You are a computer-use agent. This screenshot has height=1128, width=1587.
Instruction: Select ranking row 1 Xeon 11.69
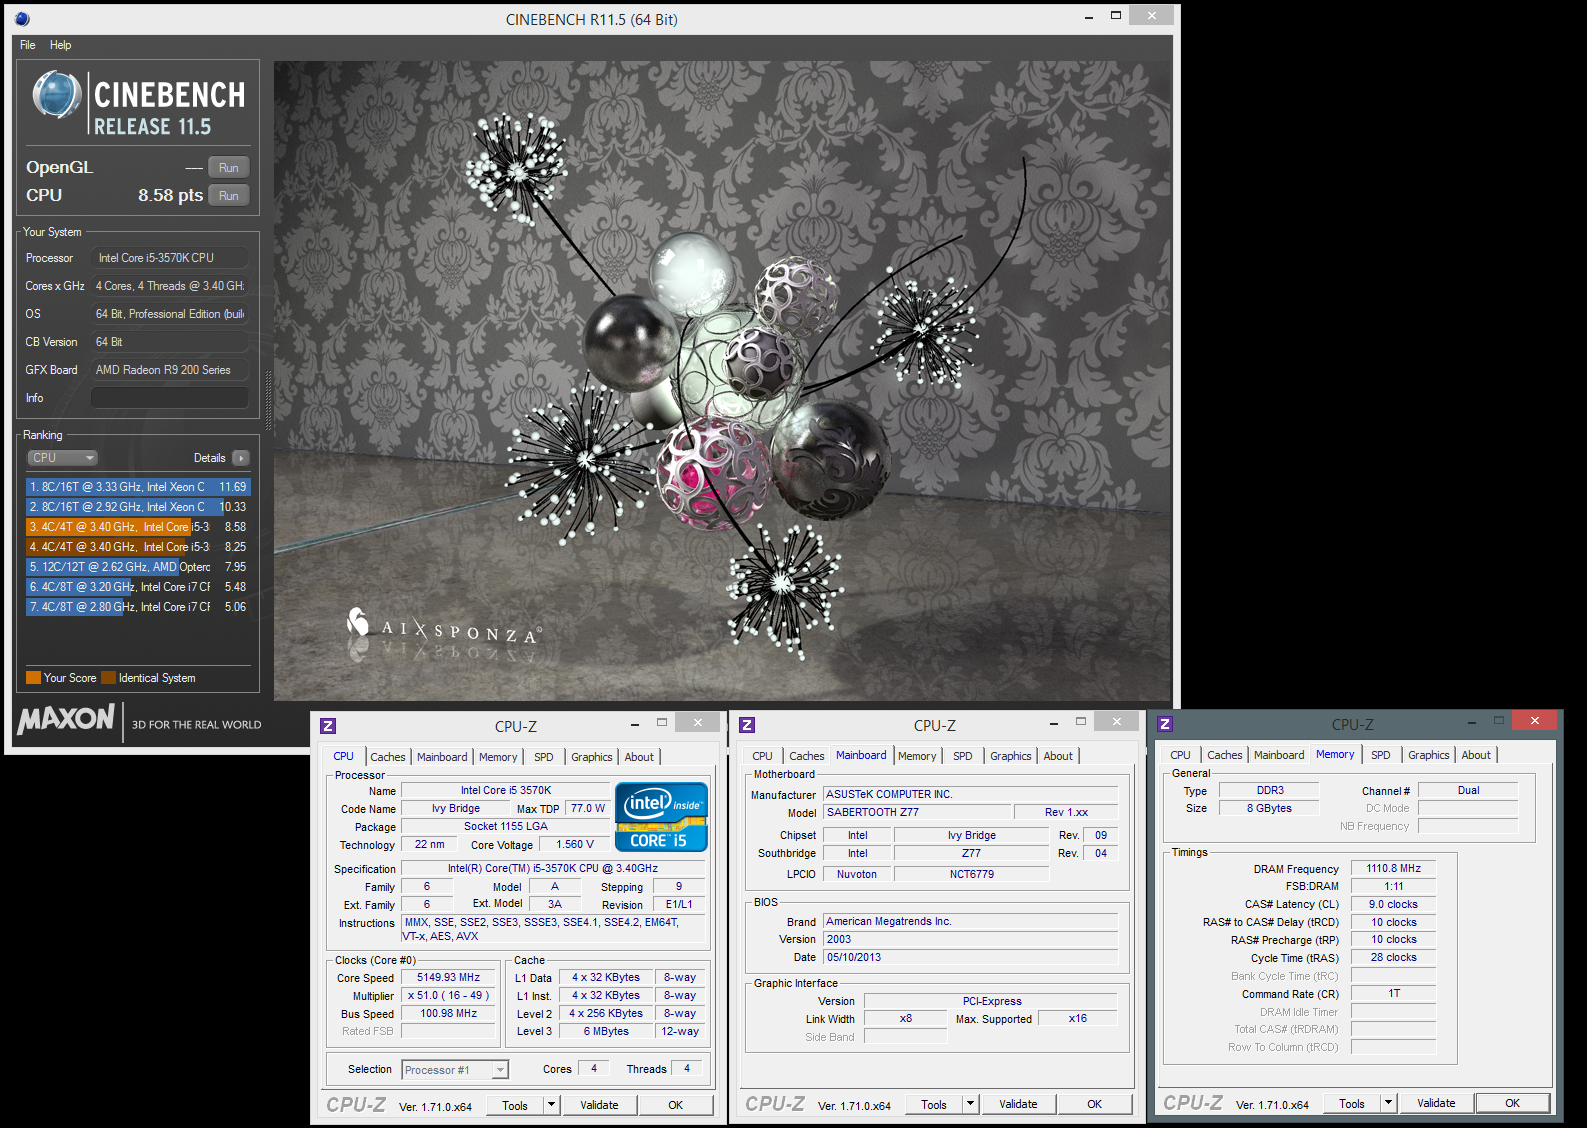[138, 487]
